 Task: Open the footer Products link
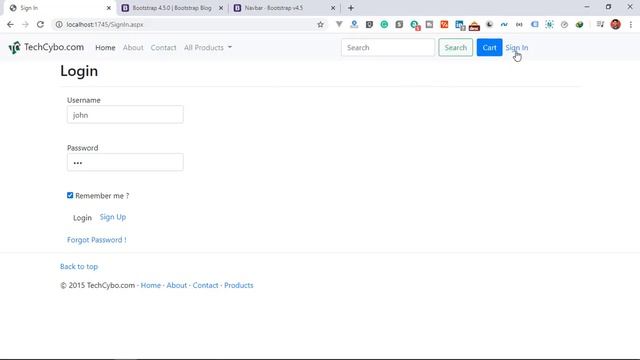pyautogui.click(x=239, y=285)
